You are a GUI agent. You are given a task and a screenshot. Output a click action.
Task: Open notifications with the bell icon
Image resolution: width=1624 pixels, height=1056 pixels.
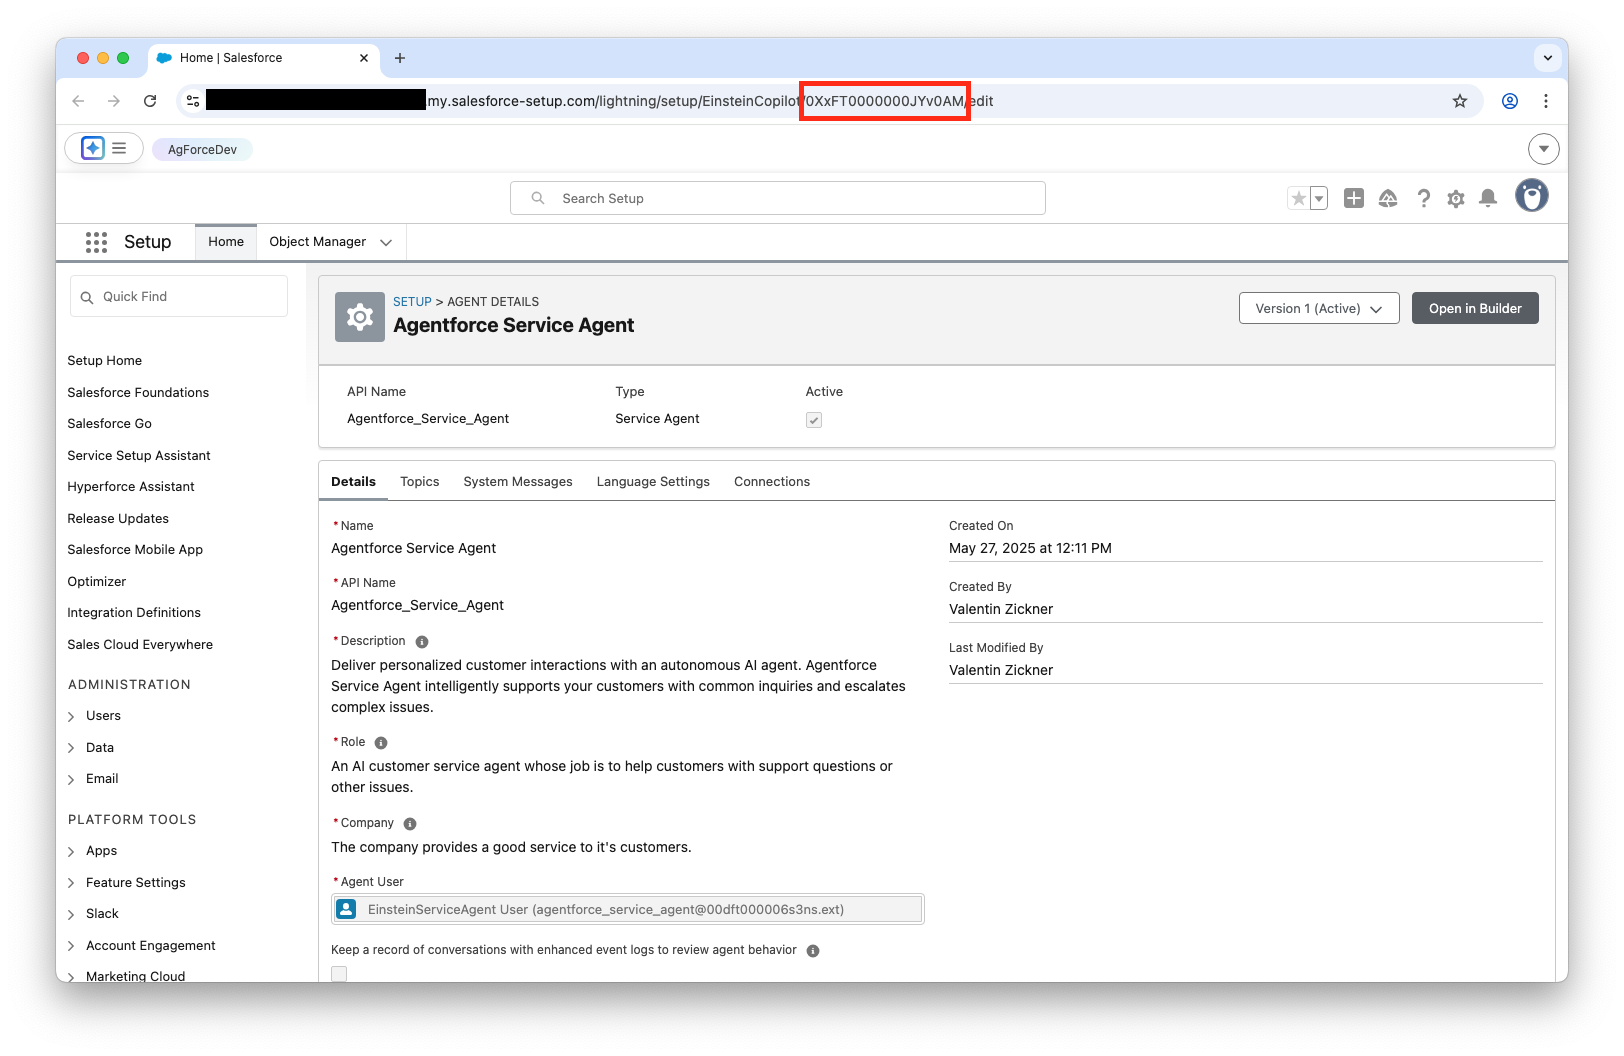[x=1487, y=198]
